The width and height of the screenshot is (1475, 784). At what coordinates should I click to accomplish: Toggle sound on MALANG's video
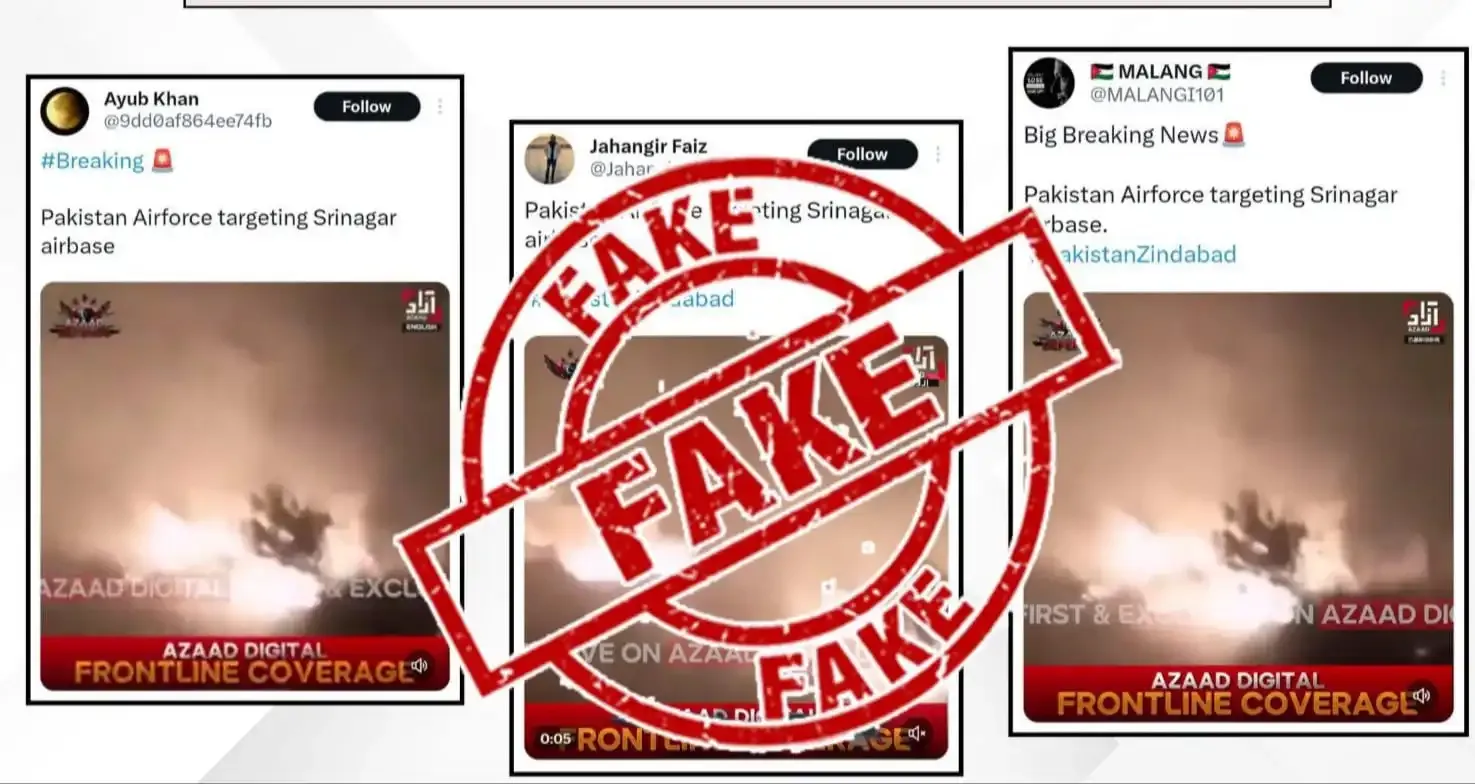click(1422, 695)
